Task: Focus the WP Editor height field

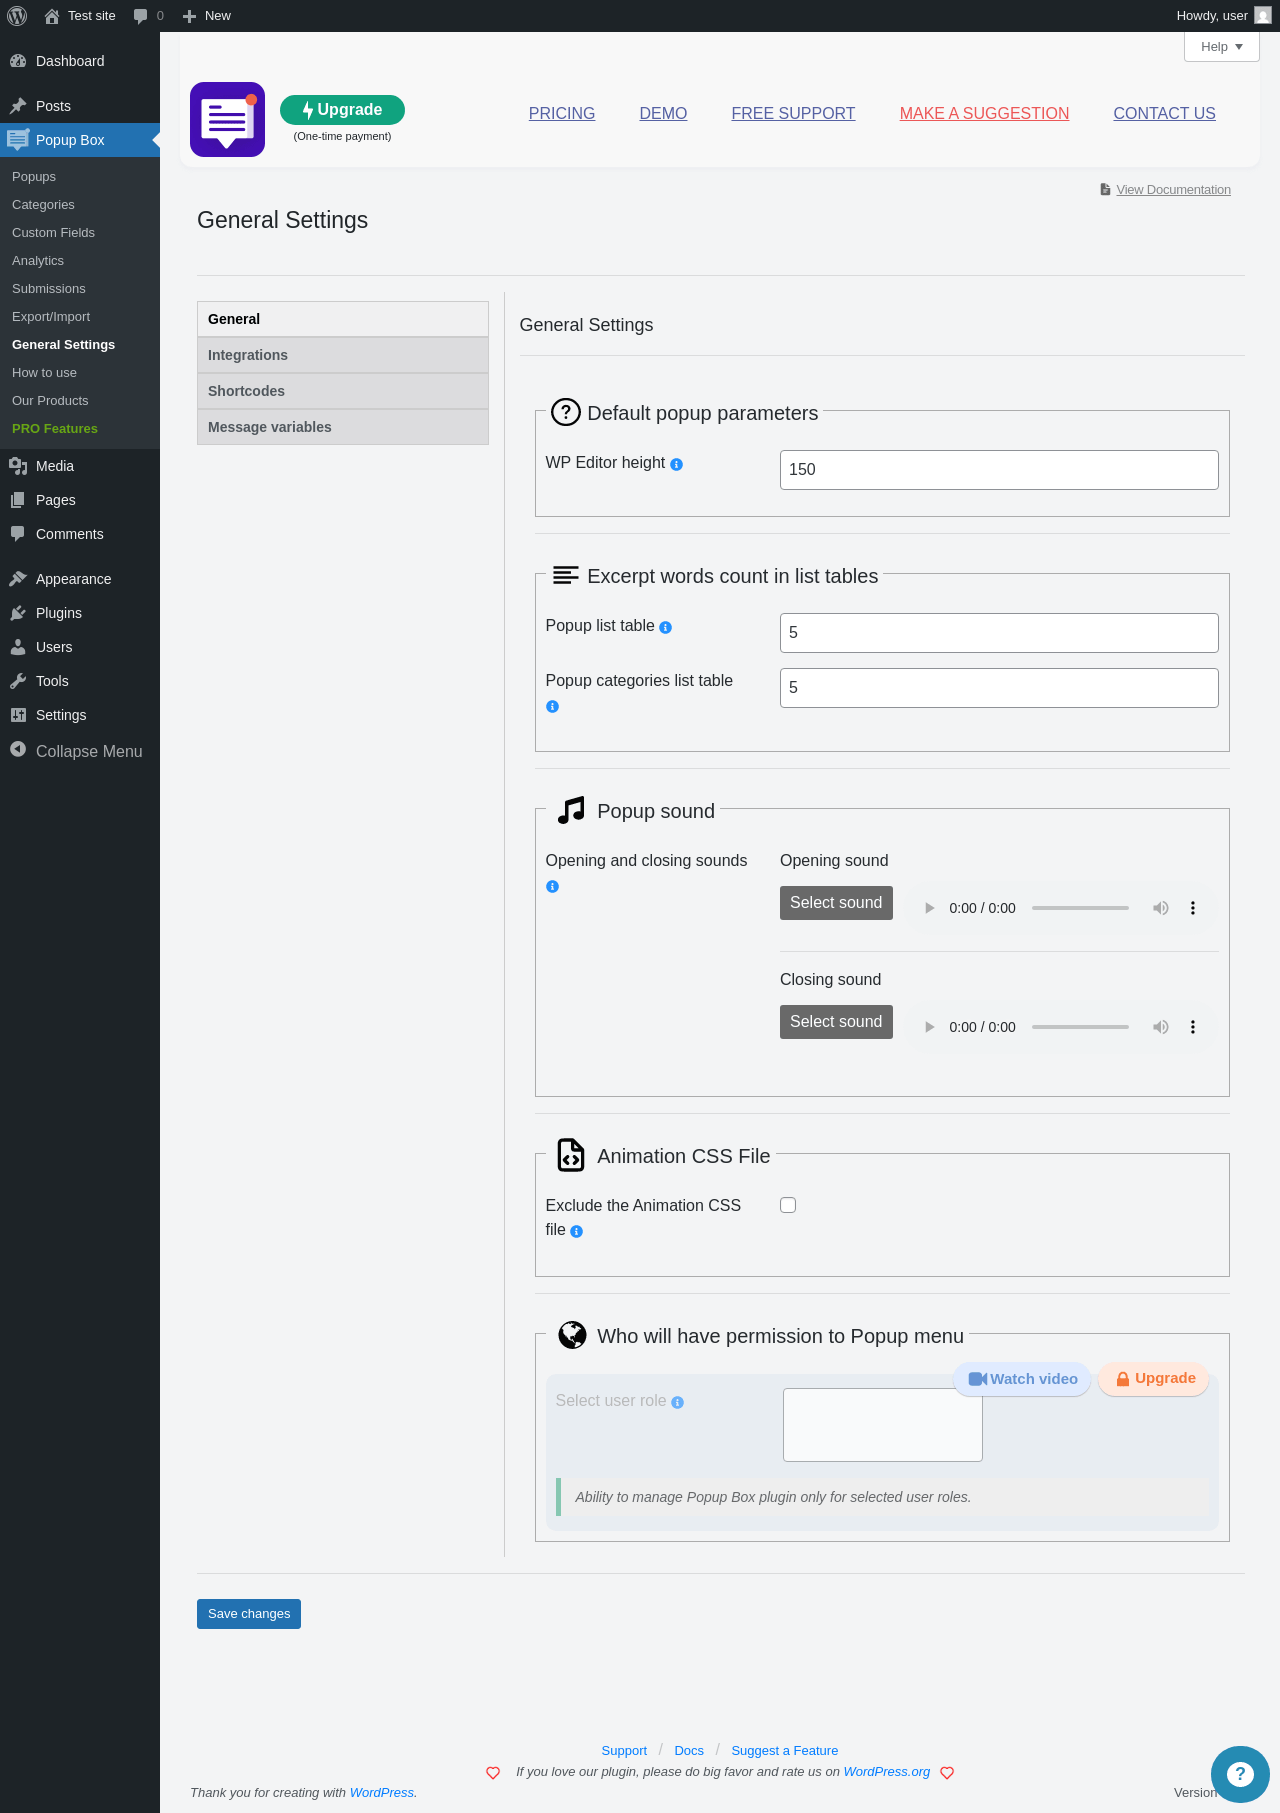Action: pos(999,470)
